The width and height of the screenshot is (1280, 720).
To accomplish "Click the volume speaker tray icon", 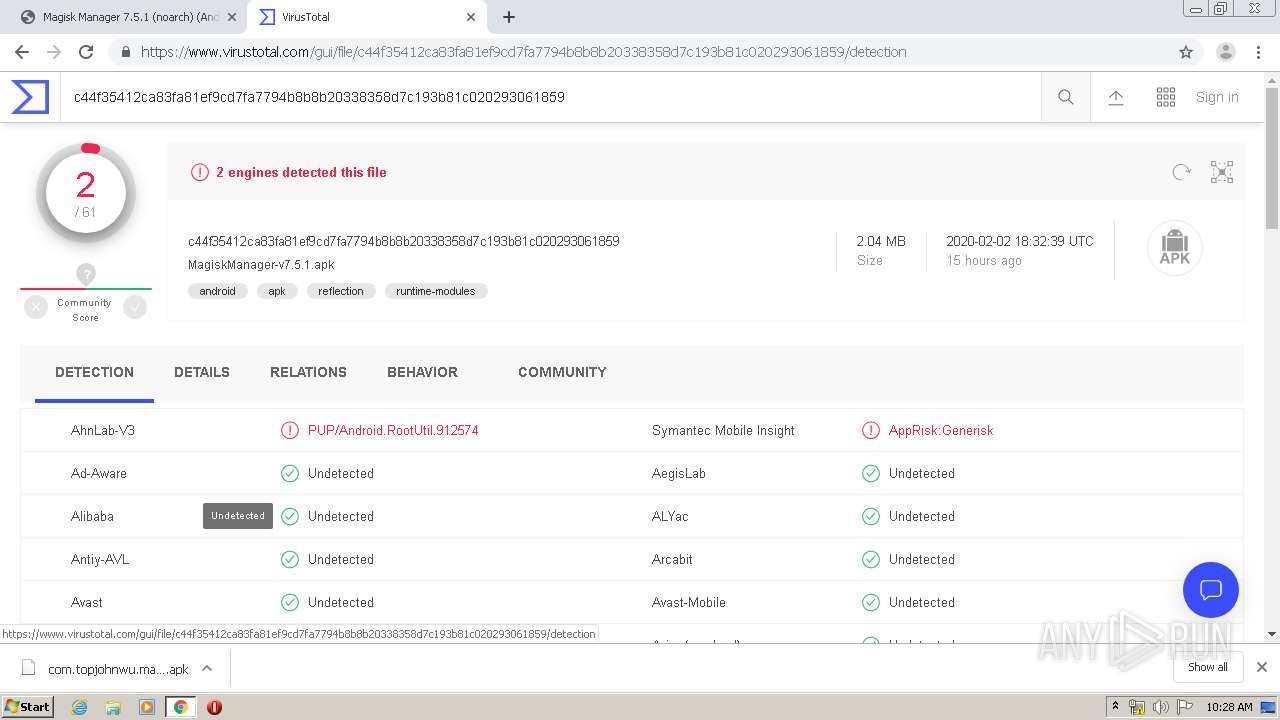I will [x=1161, y=707].
